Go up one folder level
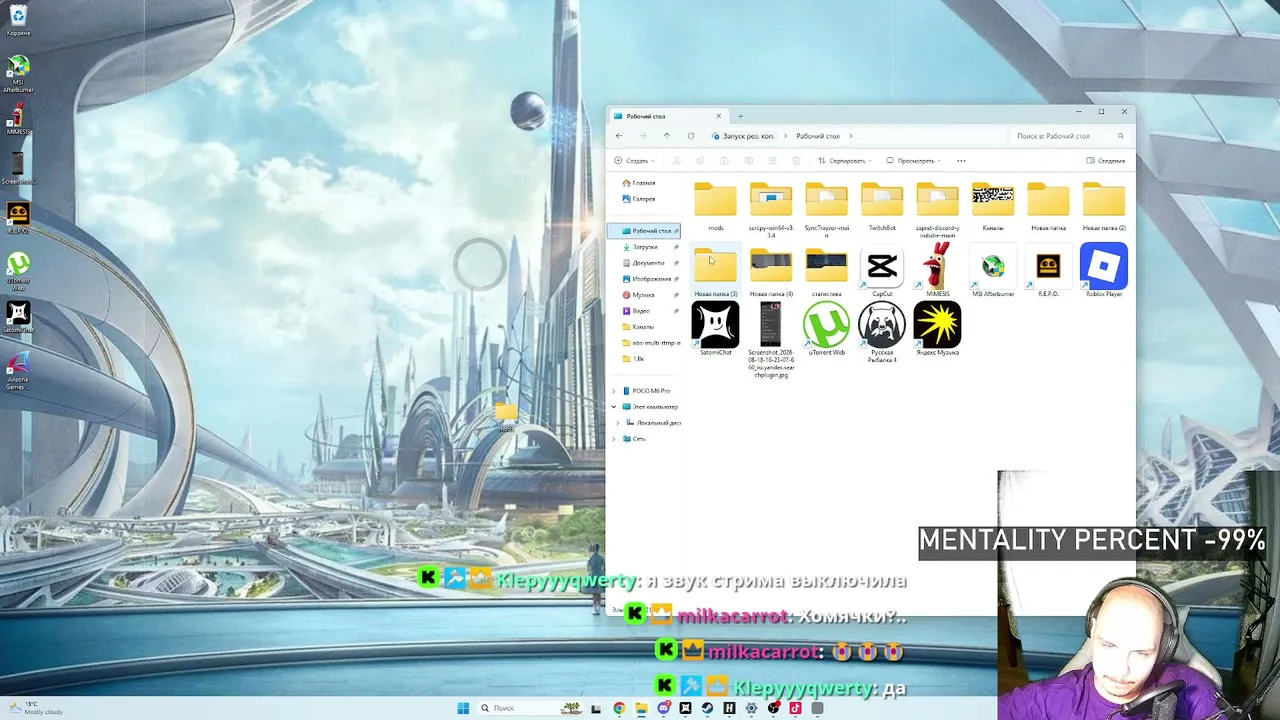This screenshot has width=1280, height=720. 667,136
